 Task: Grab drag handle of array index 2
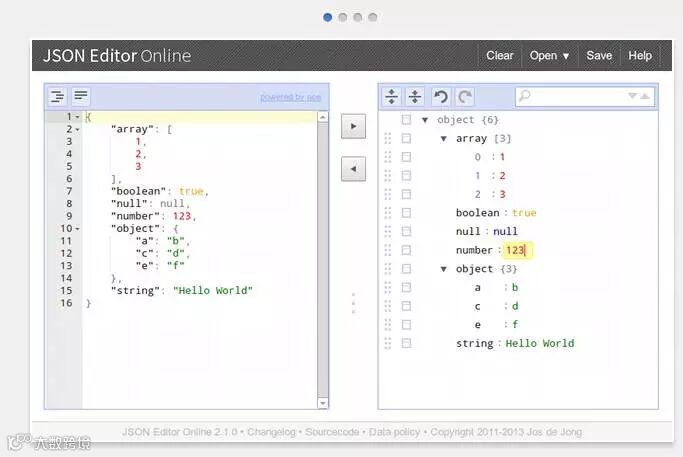[388, 194]
